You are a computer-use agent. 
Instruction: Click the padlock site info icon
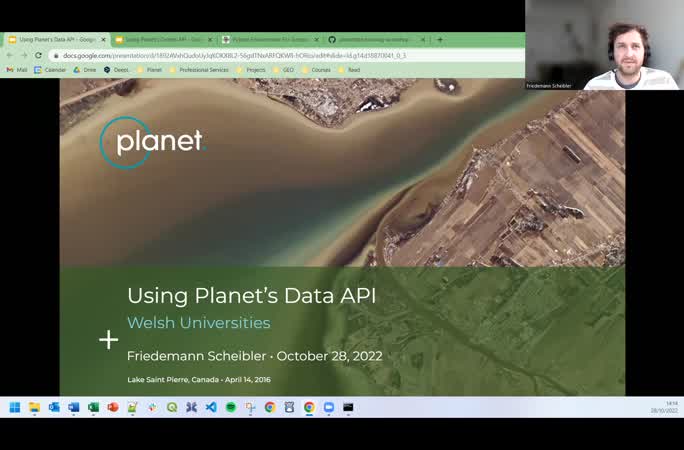click(x=56, y=55)
